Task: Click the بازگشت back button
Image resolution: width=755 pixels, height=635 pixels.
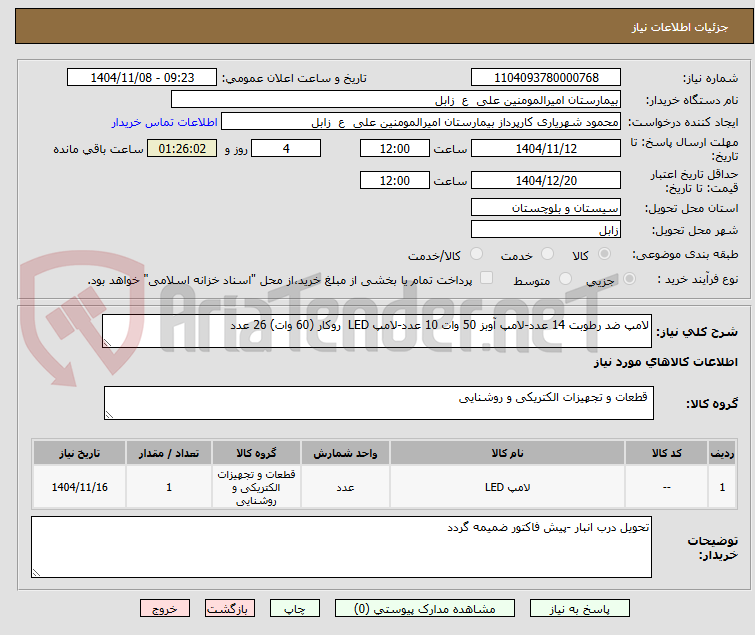Action: (230, 609)
